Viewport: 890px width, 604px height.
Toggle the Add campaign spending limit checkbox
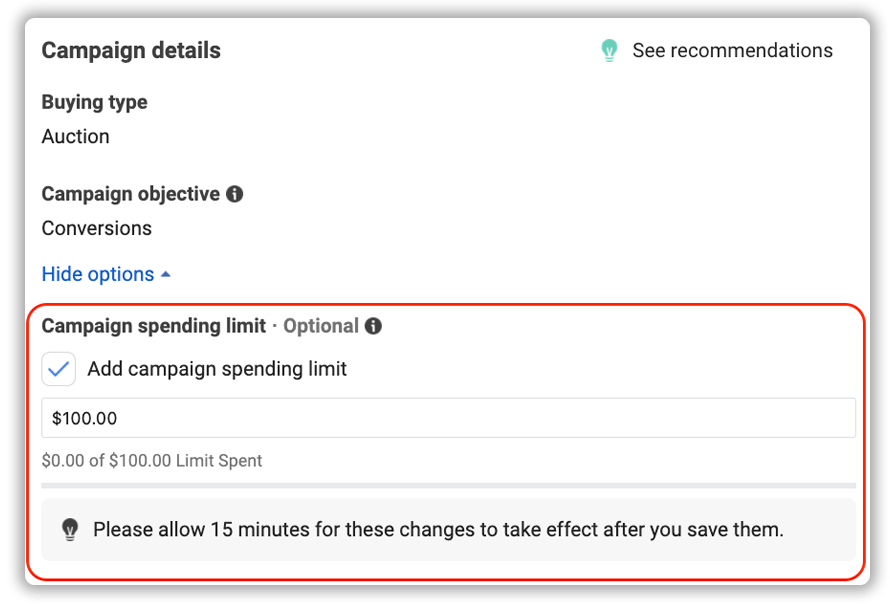pos(58,369)
